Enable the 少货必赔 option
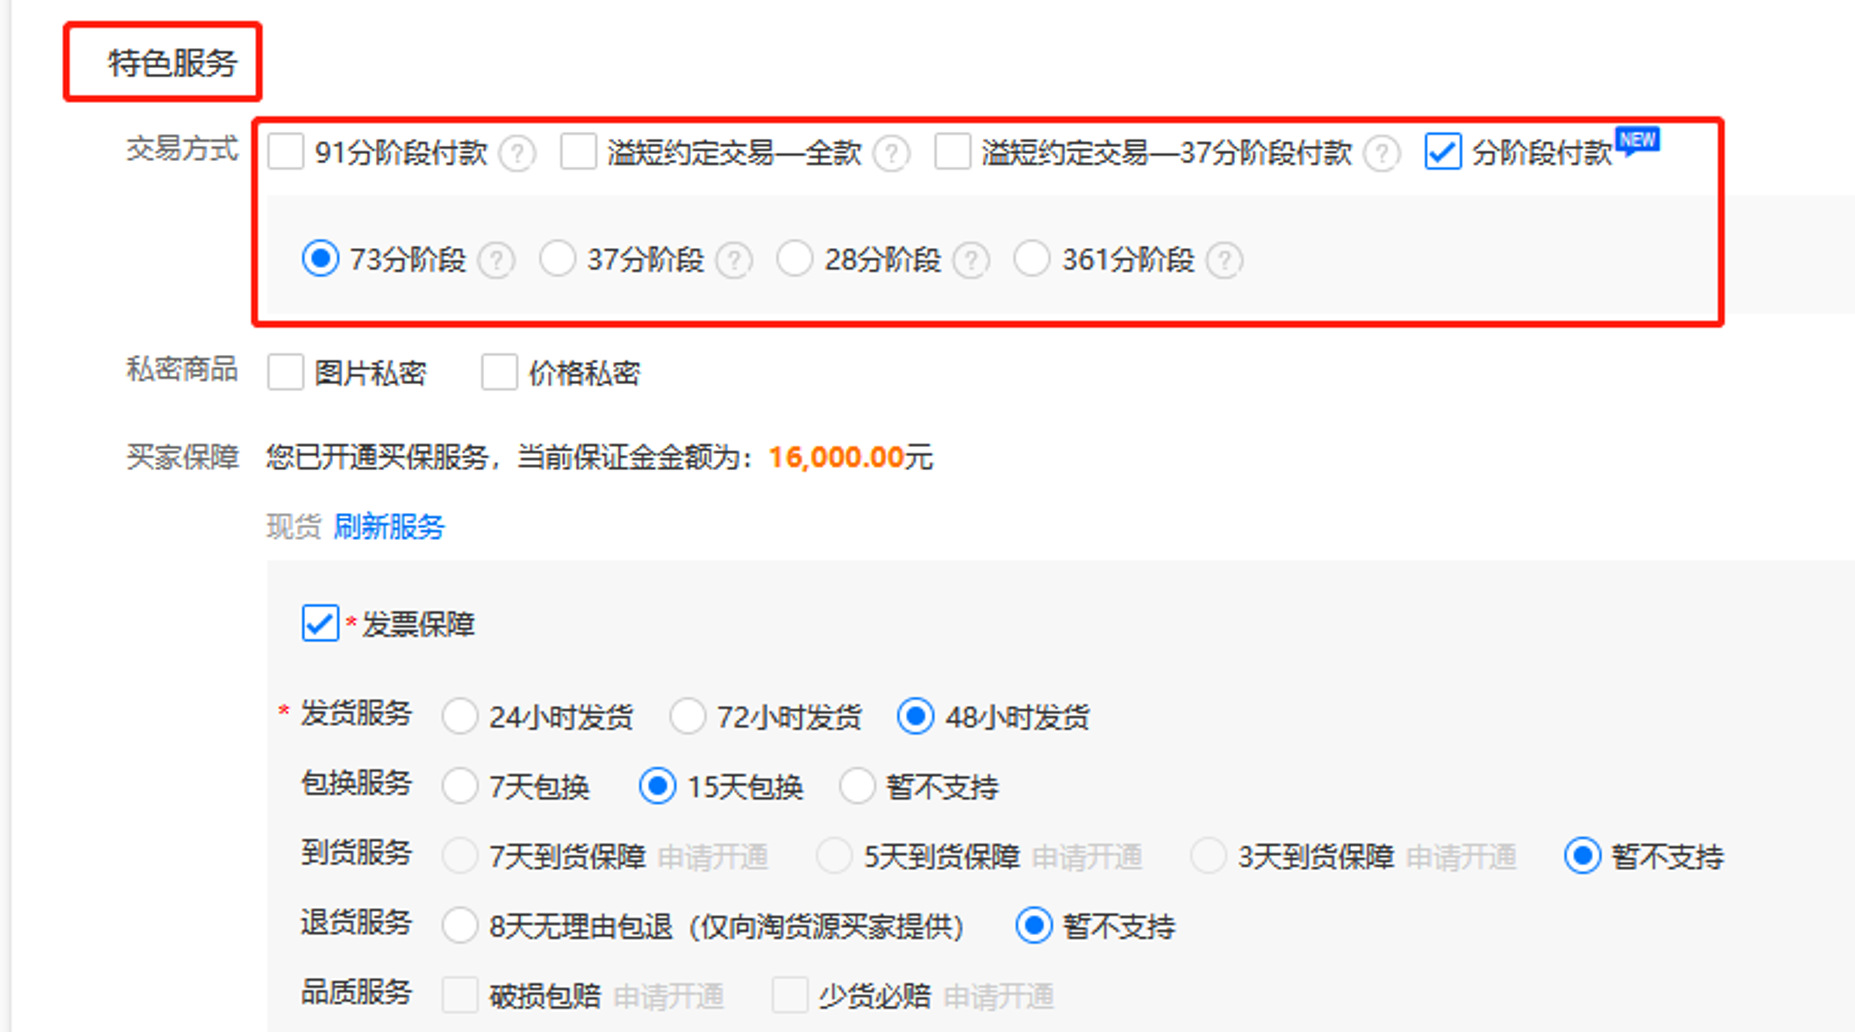The width and height of the screenshot is (1855, 1032). [789, 995]
